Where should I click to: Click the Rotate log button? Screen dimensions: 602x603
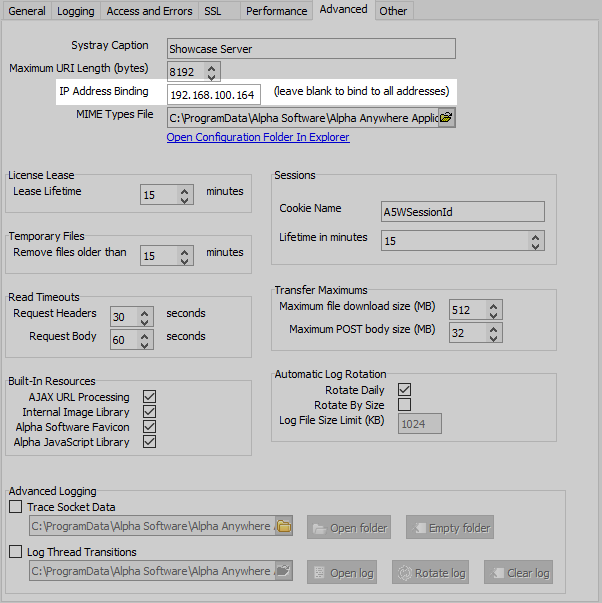430,572
